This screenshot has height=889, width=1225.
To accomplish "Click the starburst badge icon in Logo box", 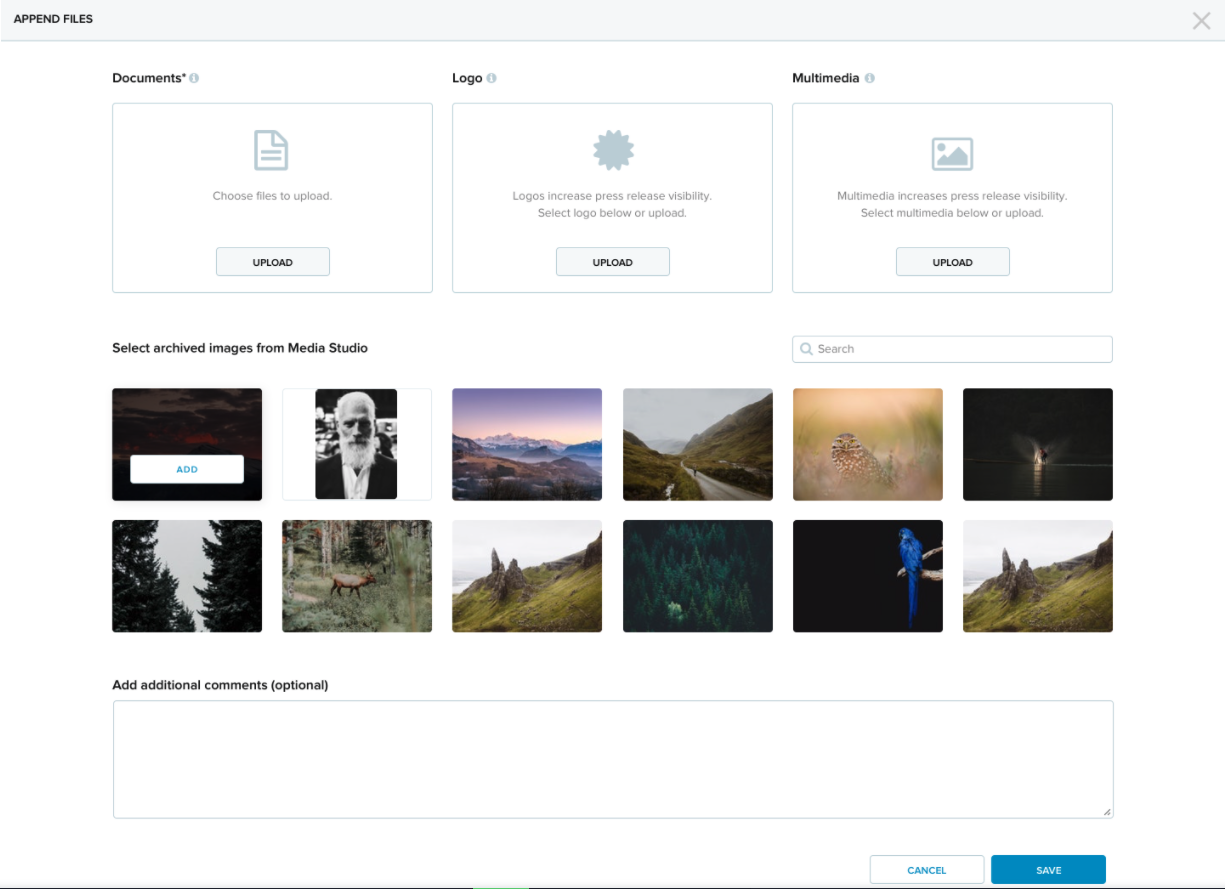I will (612, 151).
